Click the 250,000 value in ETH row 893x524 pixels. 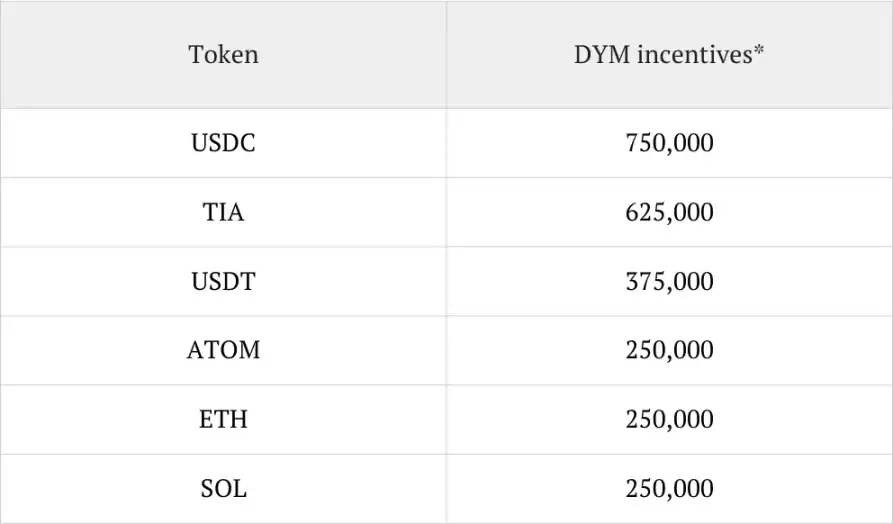tap(669, 419)
